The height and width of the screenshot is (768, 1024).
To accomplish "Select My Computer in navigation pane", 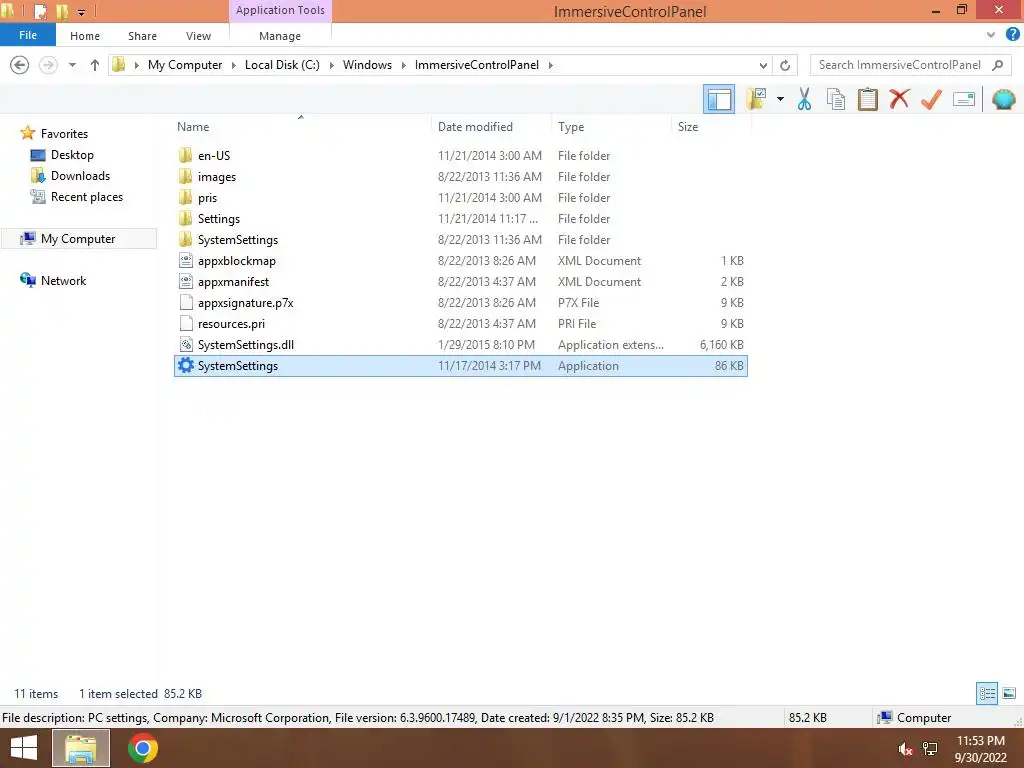I will [x=78, y=238].
